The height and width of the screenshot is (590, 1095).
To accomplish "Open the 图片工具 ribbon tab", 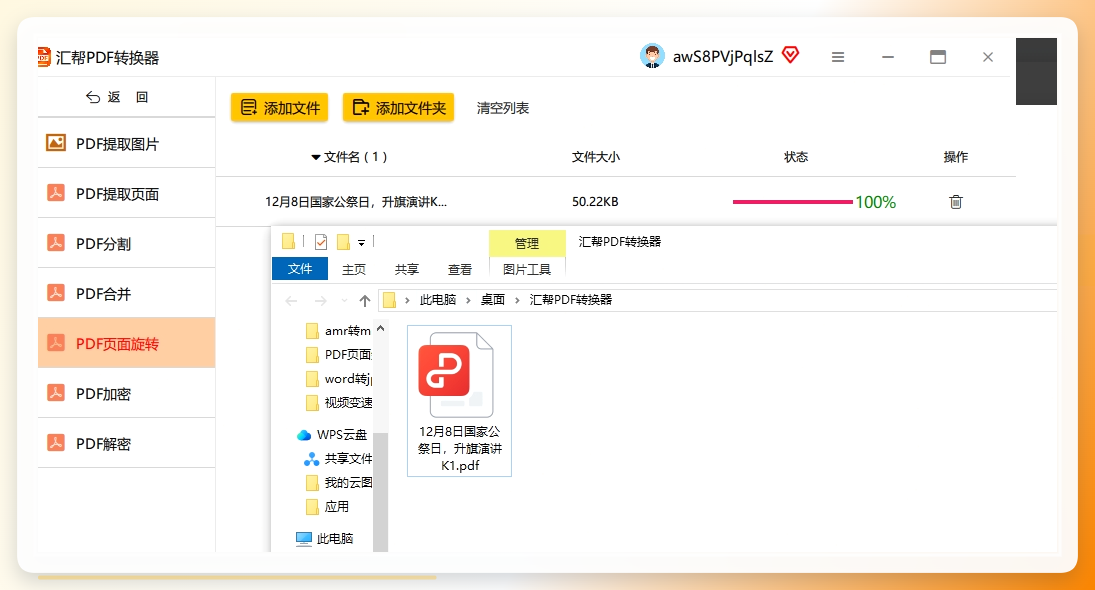I will (527, 270).
